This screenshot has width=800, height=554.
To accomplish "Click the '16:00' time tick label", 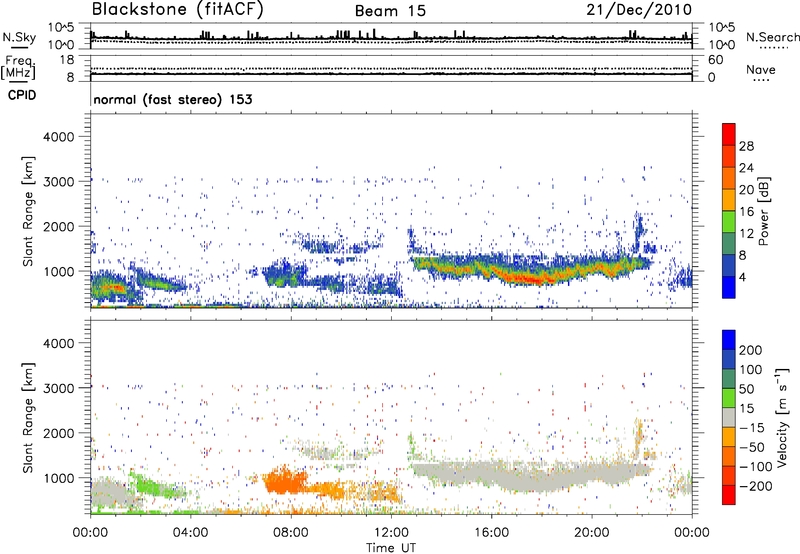I will pos(491,533).
